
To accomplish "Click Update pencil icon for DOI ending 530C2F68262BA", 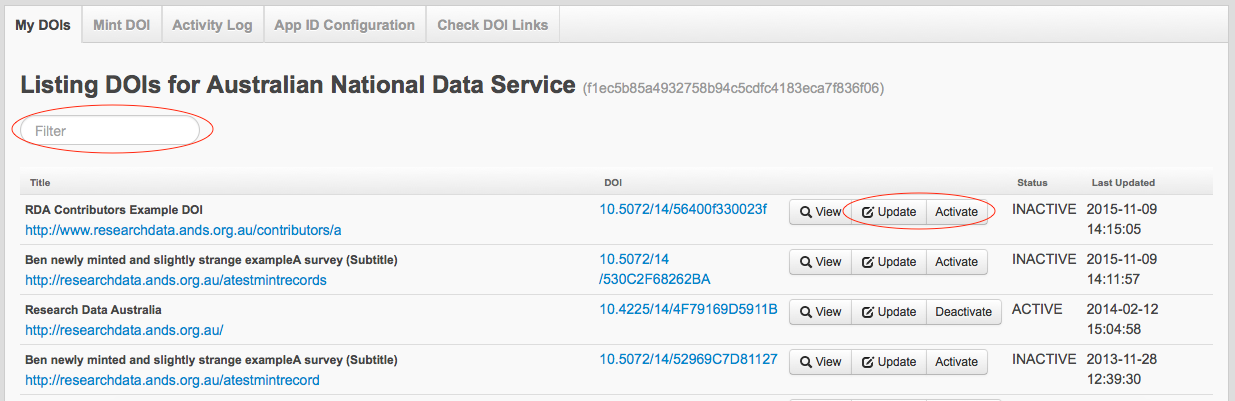I will point(868,262).
